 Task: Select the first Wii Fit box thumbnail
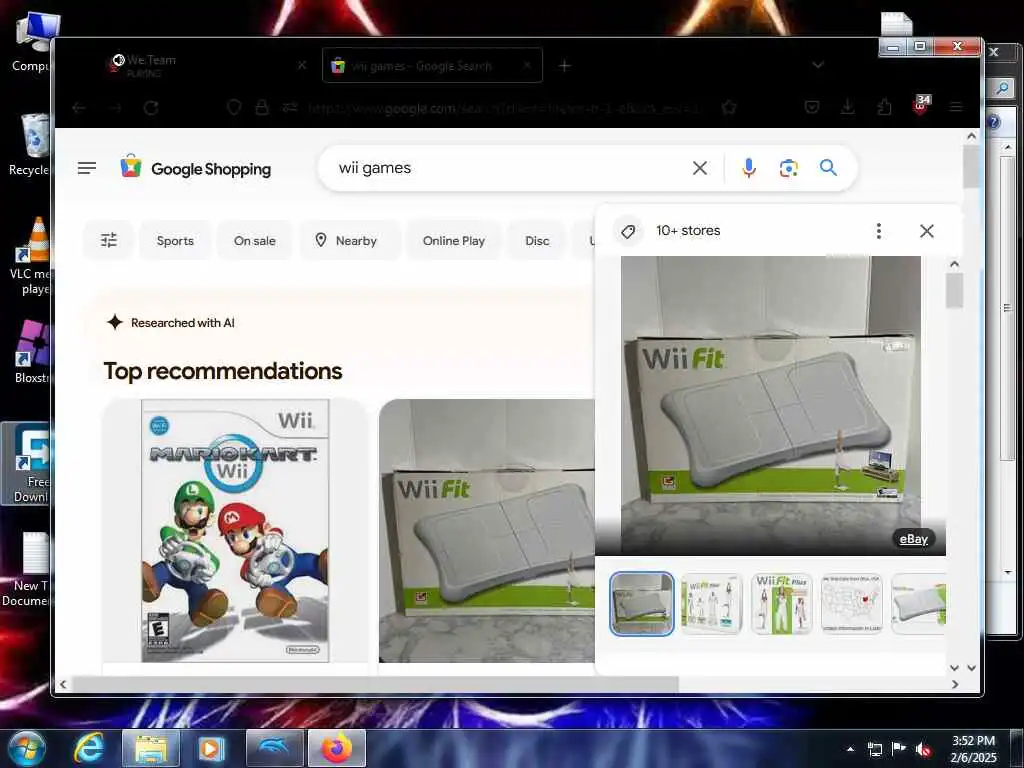641,603
